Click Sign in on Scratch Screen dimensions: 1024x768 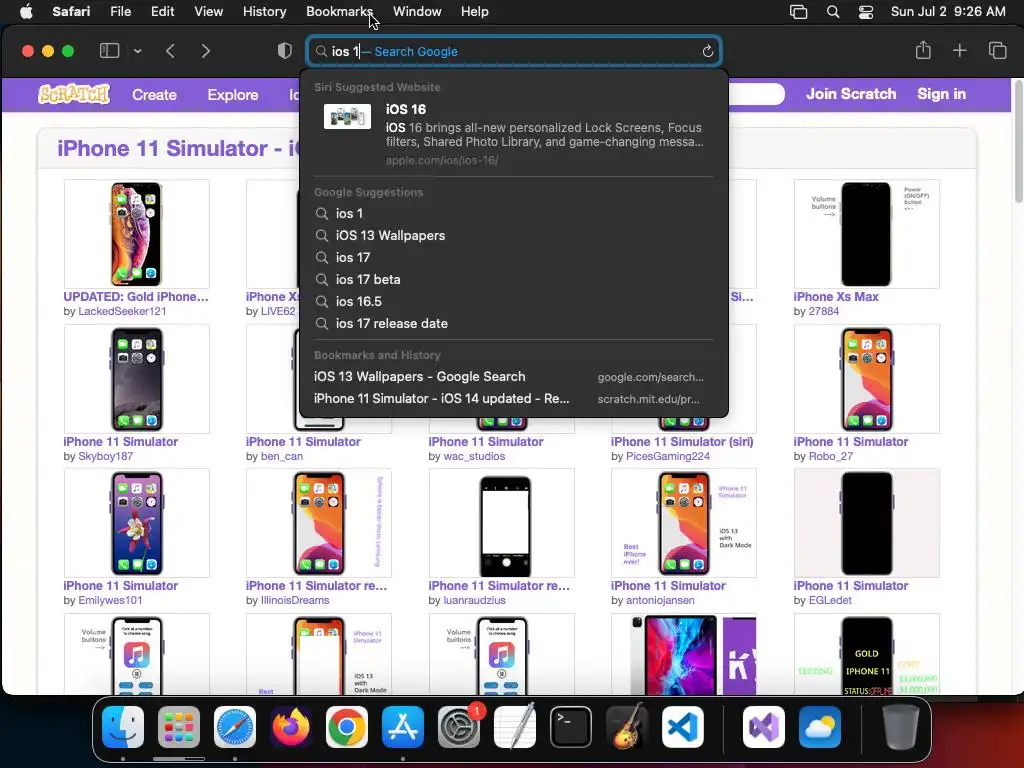941,94
